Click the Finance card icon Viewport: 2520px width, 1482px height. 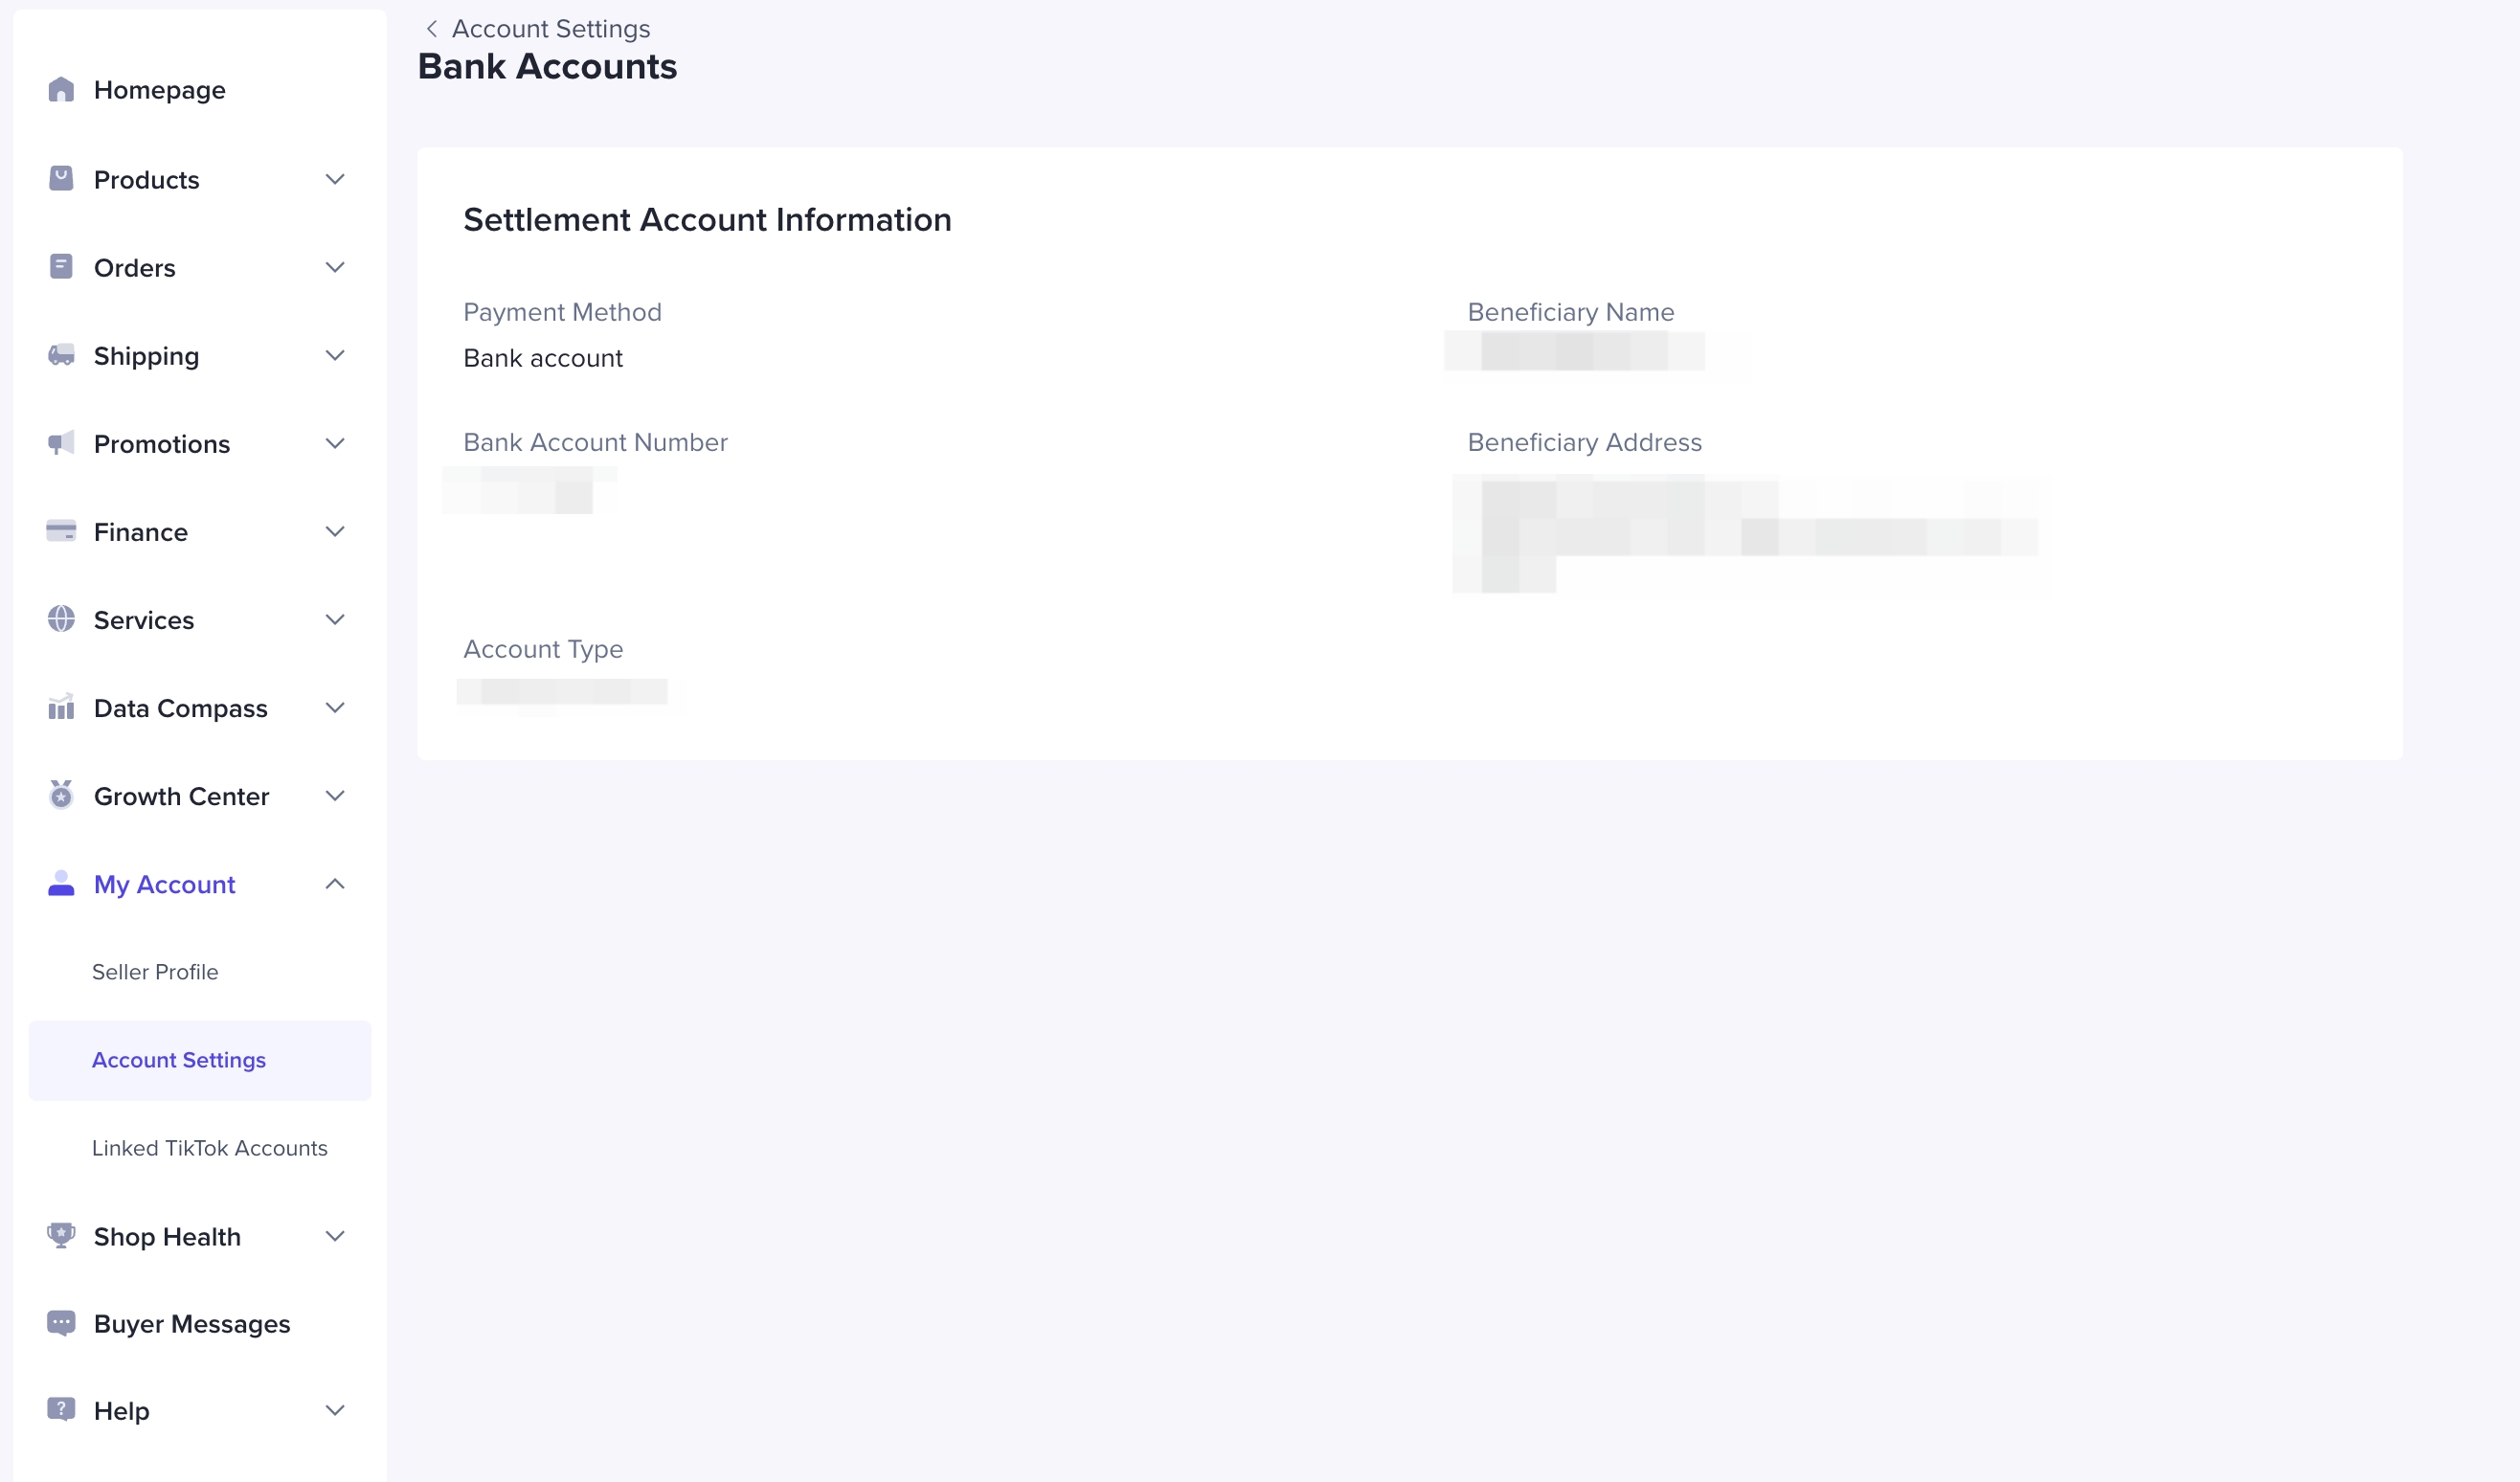61,531
